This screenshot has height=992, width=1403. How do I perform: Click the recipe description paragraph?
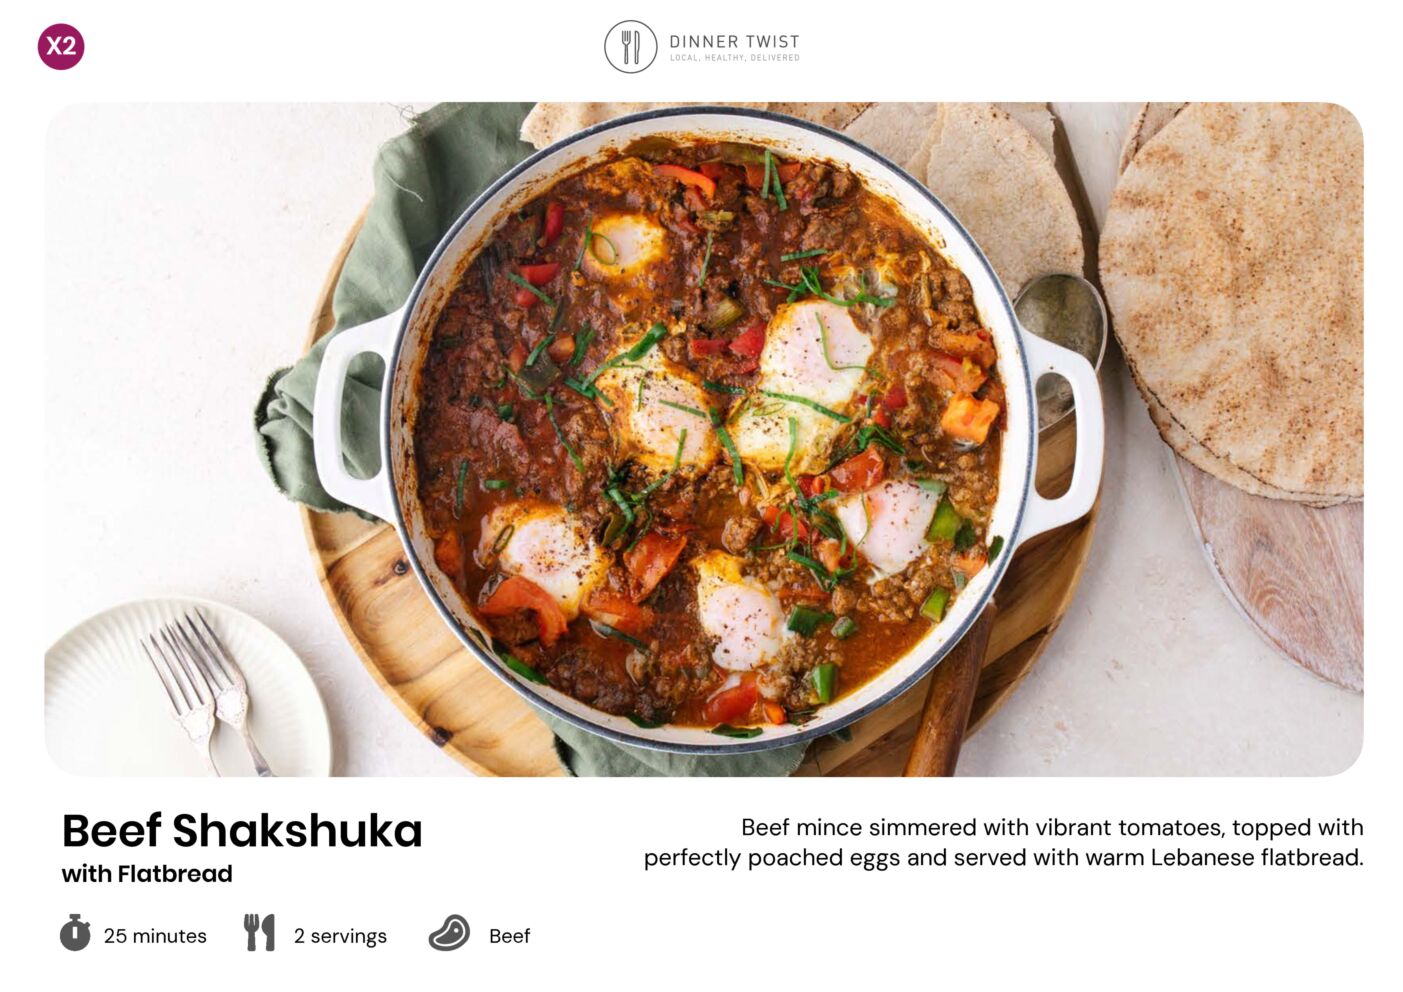click(1004, 842)
